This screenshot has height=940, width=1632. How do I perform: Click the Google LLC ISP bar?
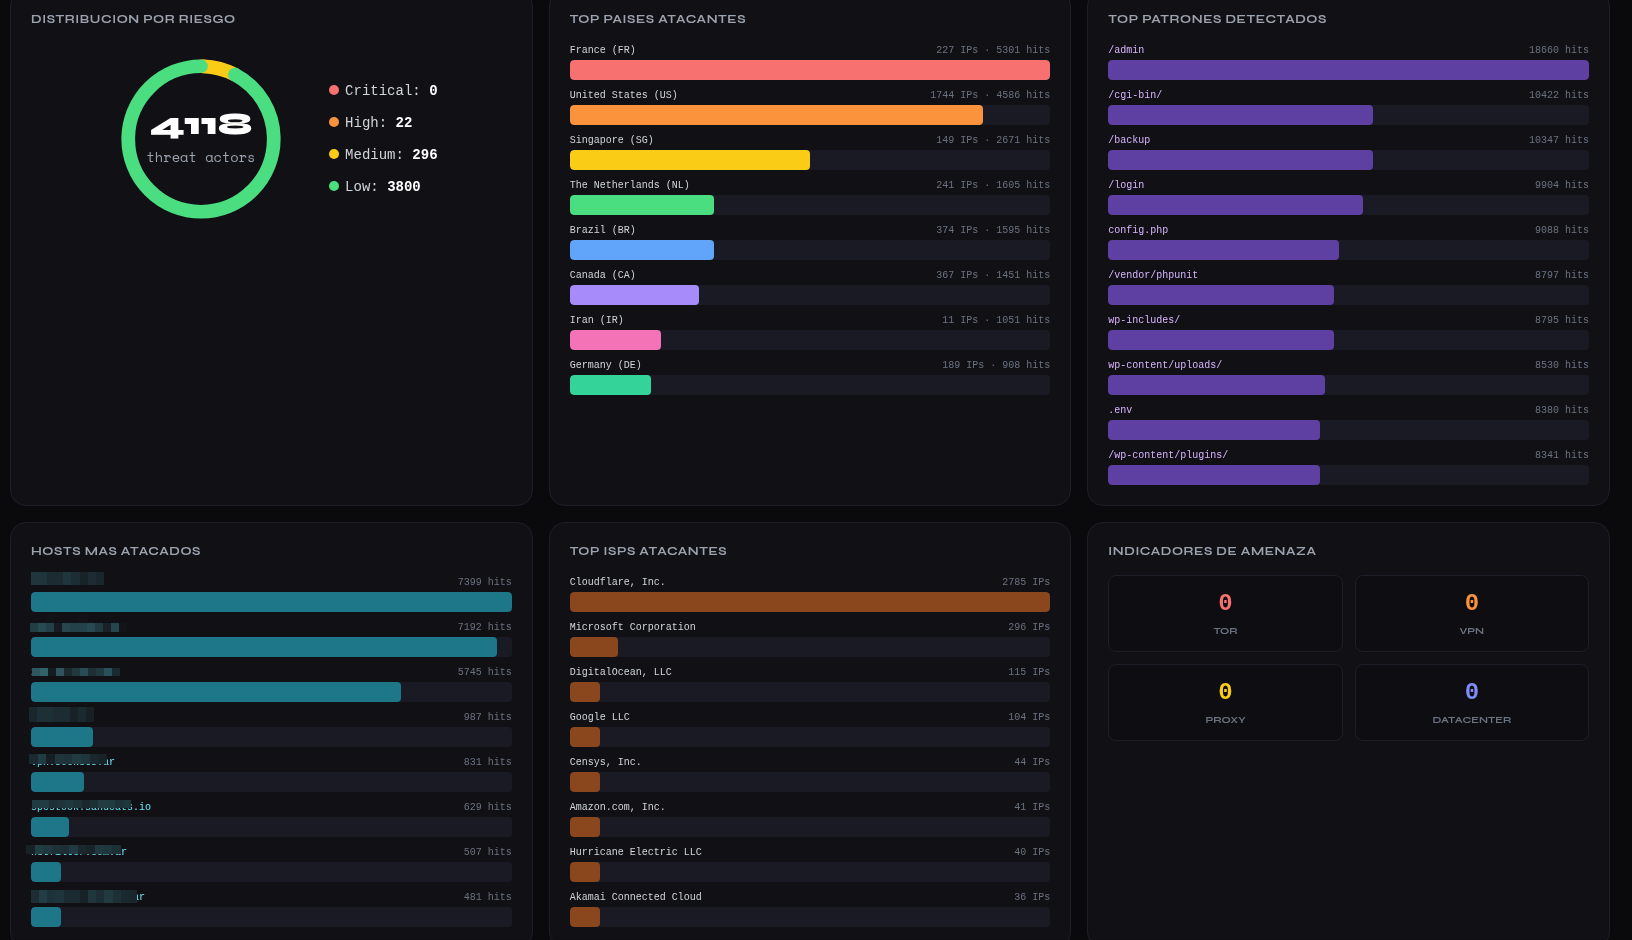[x=585, y=737]
